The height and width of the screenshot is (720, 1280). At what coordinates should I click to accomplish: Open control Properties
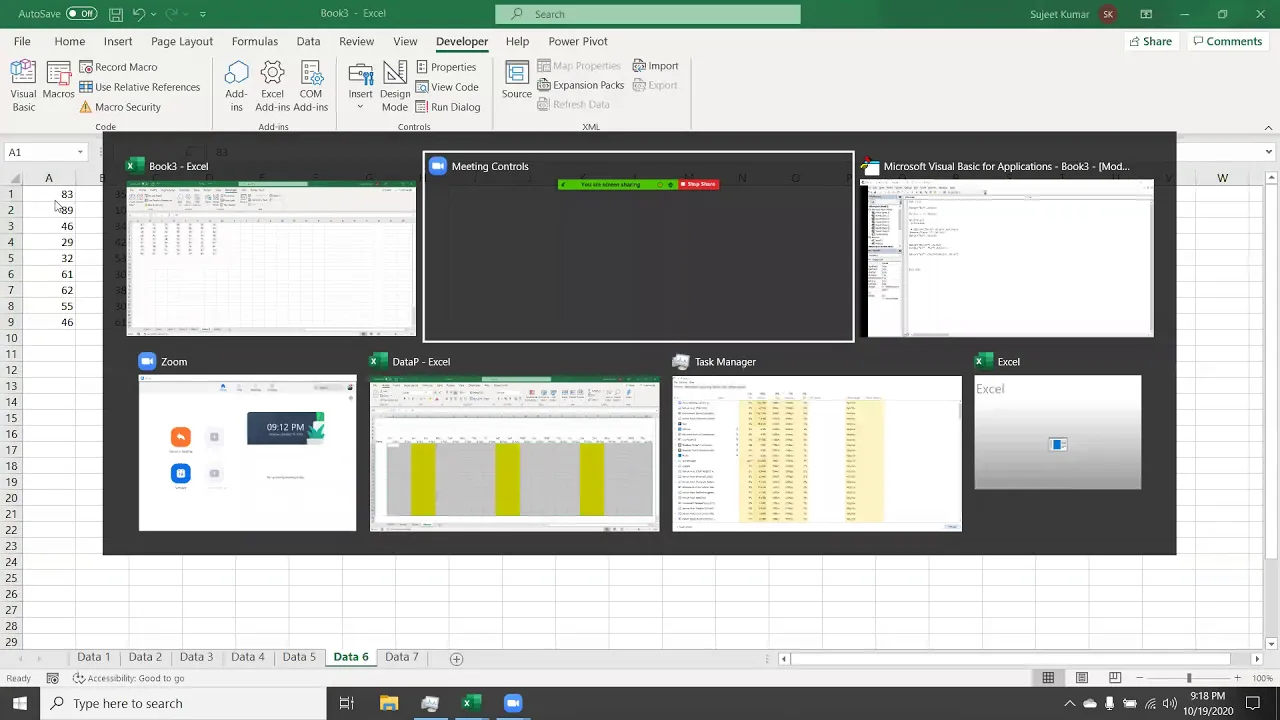tap(446, 67)
